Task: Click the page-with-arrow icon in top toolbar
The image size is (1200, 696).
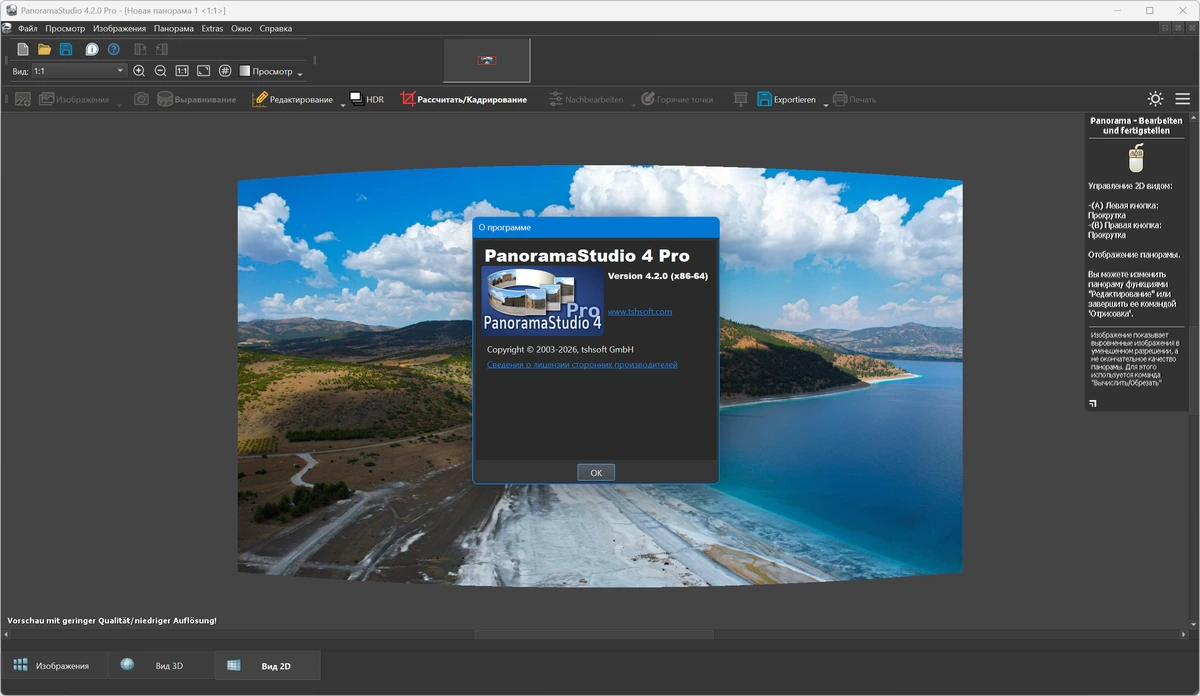Action: 140,49
